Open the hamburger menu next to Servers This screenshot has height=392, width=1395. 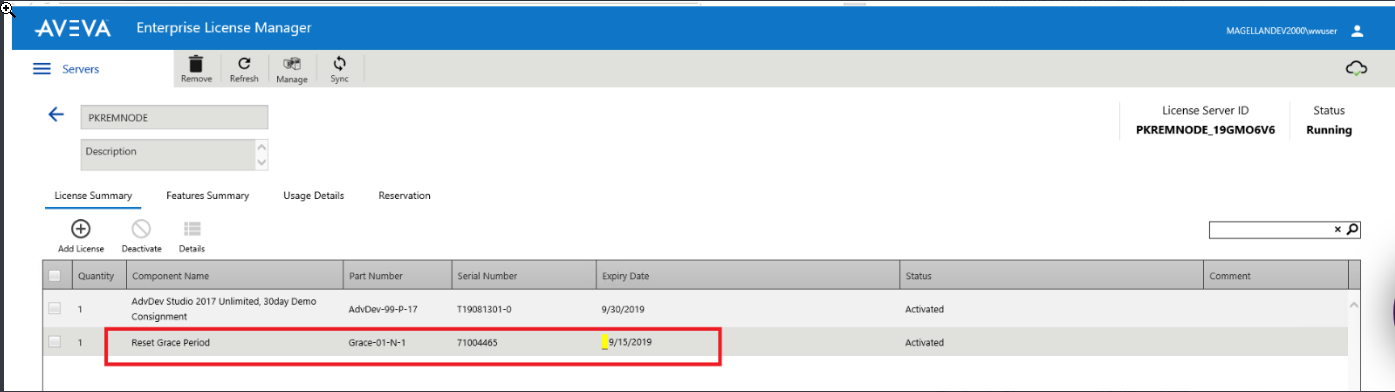pos(42,69)
